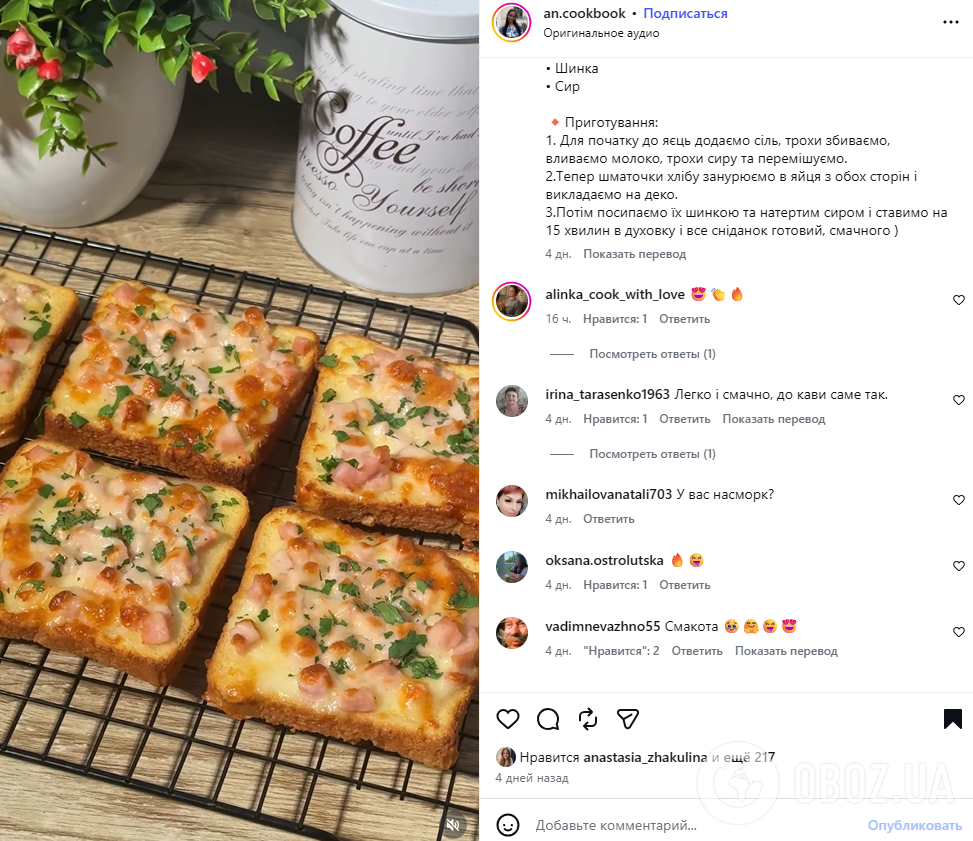Open oksana.ostrolutska's profile picture
Screen dimensions: 973x841
pos(512,567)
